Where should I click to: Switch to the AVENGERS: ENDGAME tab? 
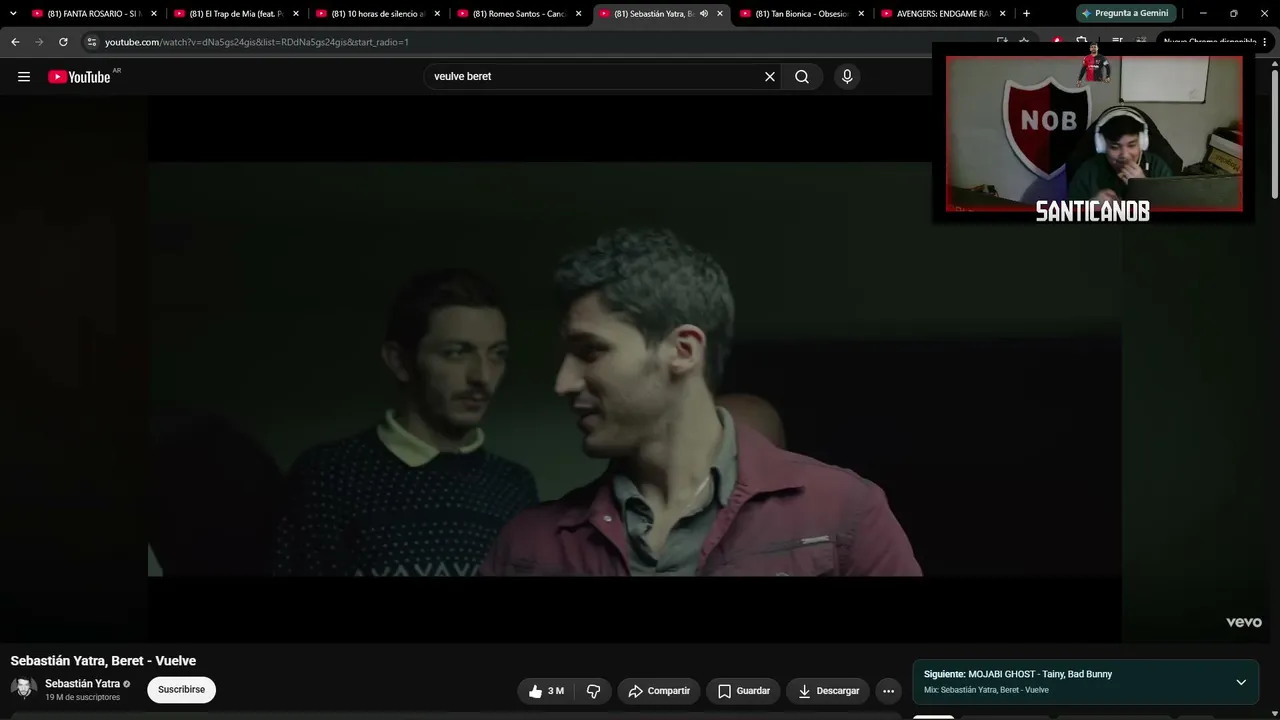coord(944,14)
